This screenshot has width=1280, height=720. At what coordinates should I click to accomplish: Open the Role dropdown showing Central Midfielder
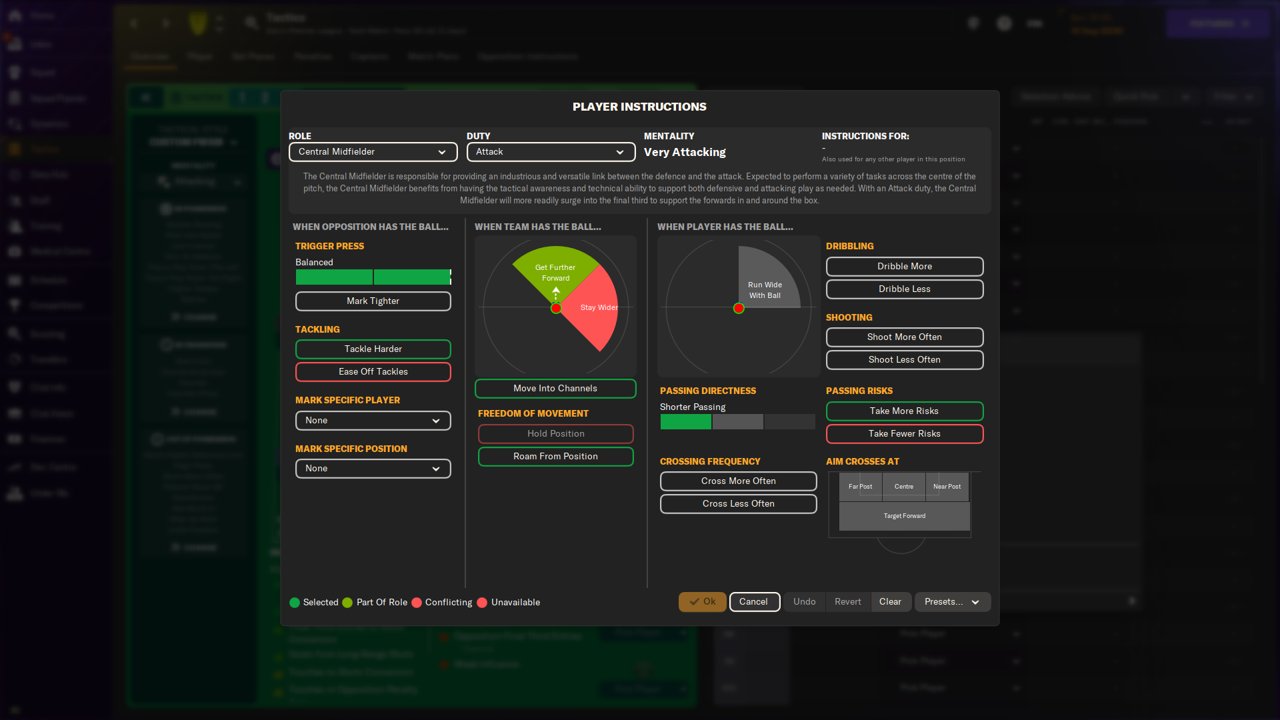pyautogui.click(x=373, y=152)
